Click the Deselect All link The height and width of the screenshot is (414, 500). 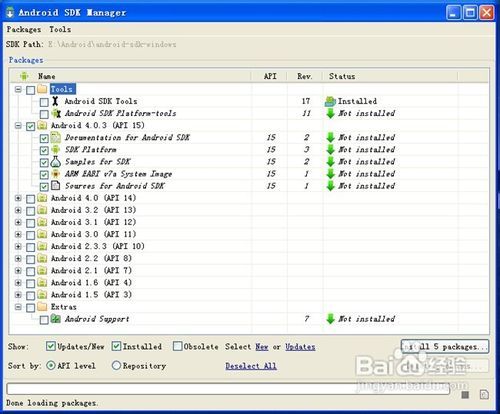click(251, 366)
